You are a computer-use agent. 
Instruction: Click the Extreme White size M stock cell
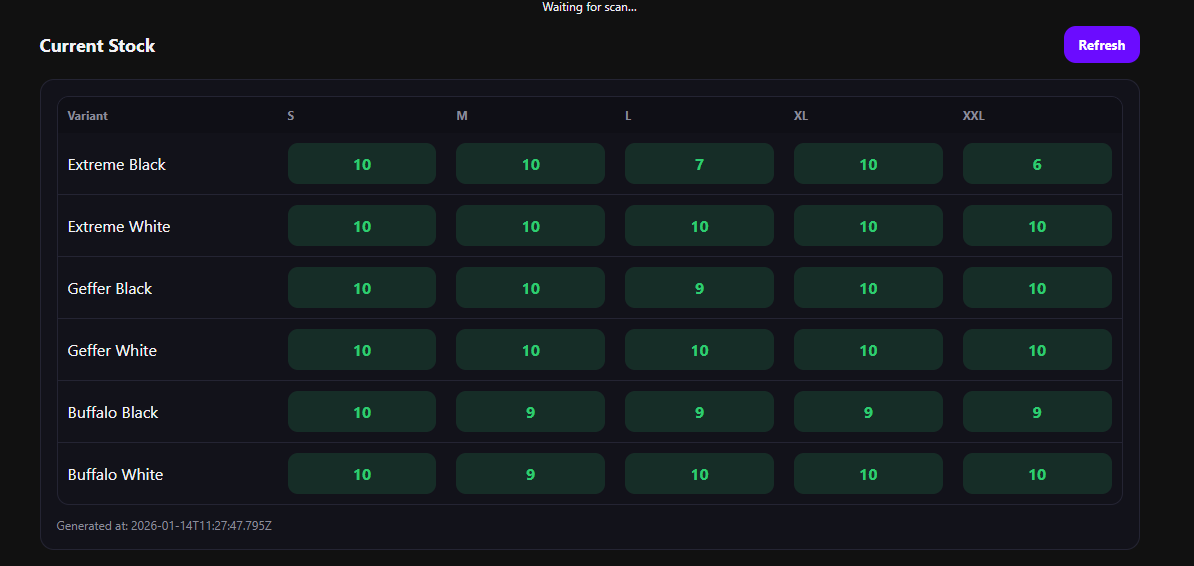tap(531, 225)
